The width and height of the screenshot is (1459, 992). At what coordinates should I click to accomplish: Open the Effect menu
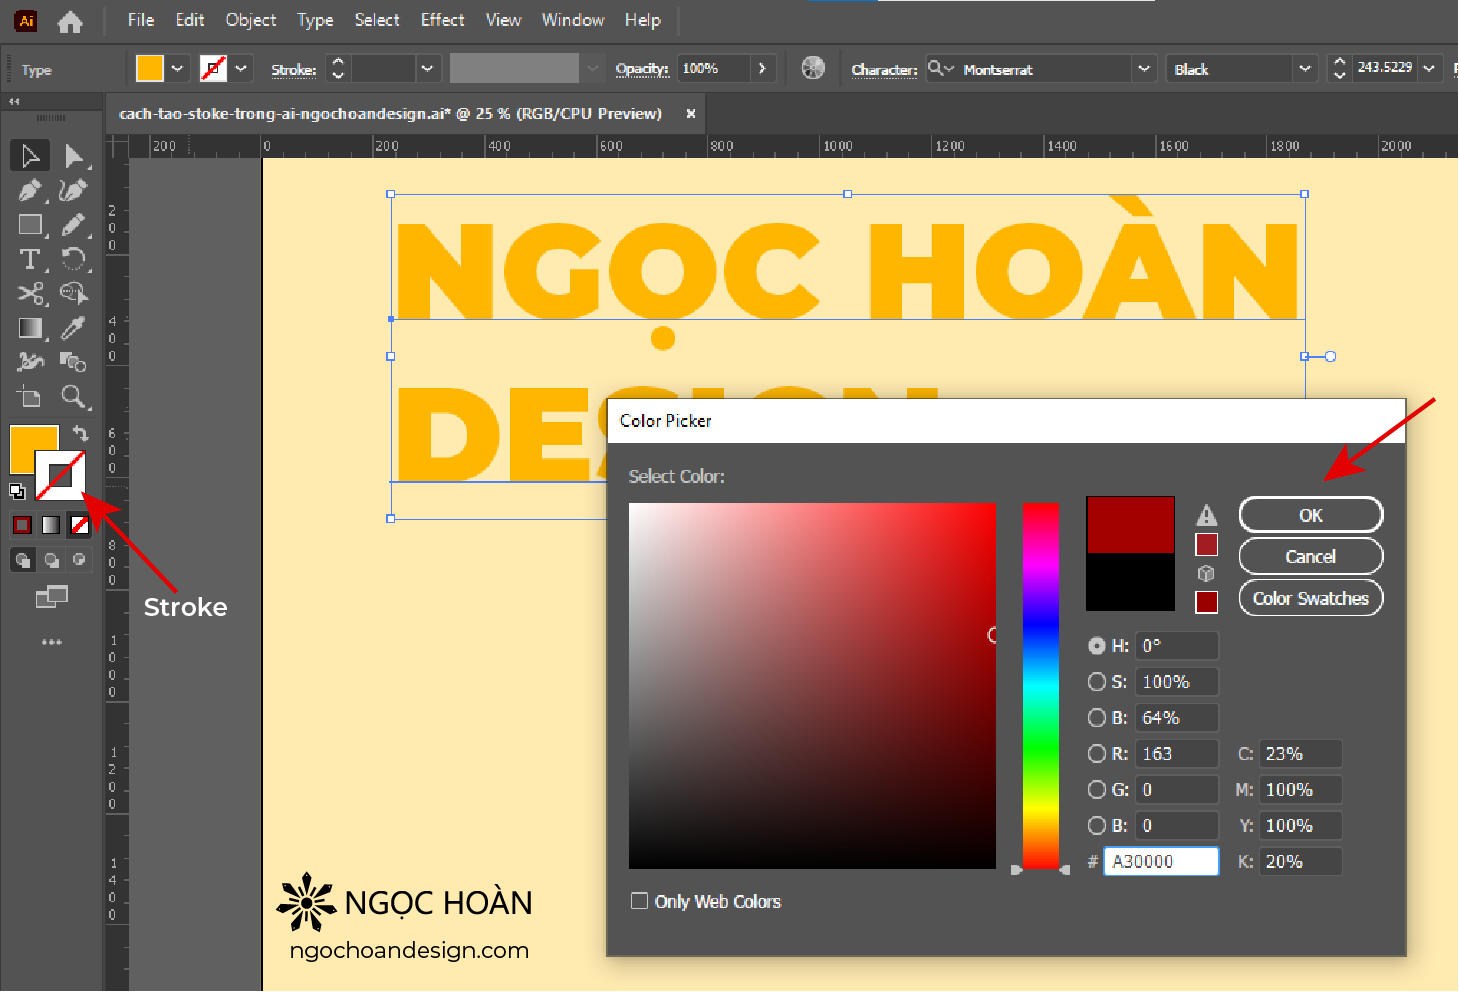pyautogui.click(x=442, y=20)
